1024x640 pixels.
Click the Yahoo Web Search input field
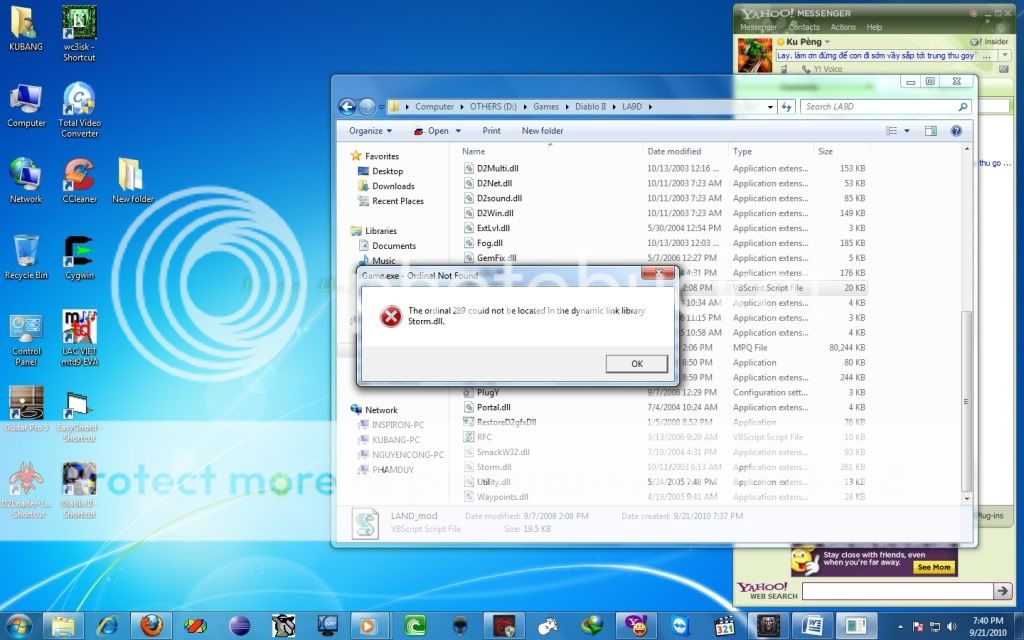point(897,591)
